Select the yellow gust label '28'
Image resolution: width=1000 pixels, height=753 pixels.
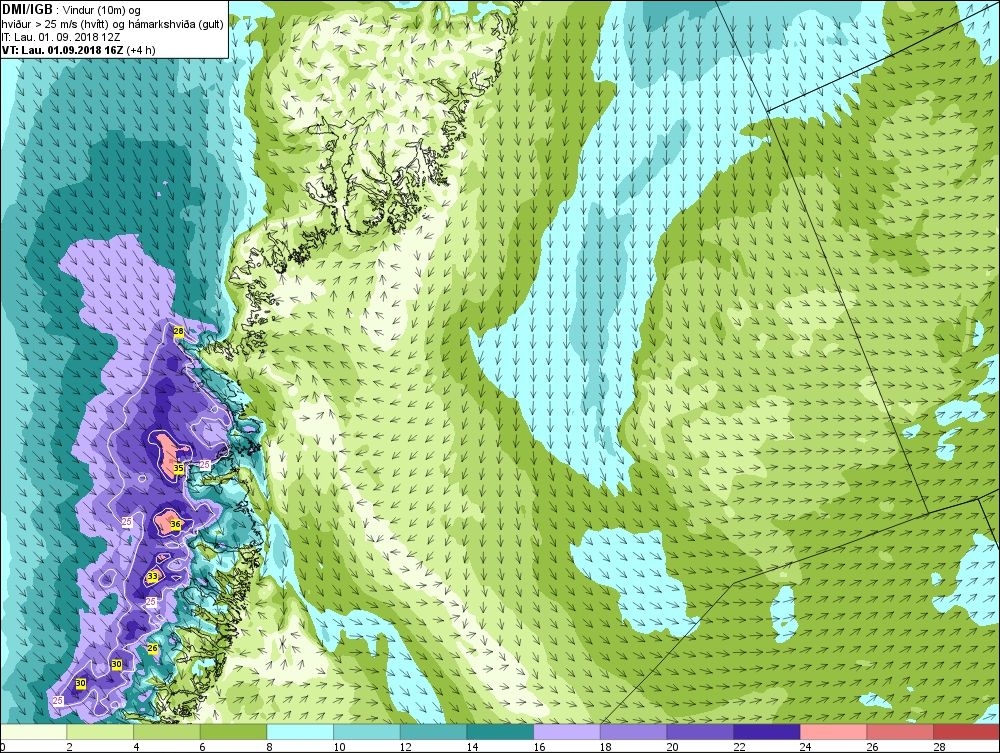(x=179, y=331)
